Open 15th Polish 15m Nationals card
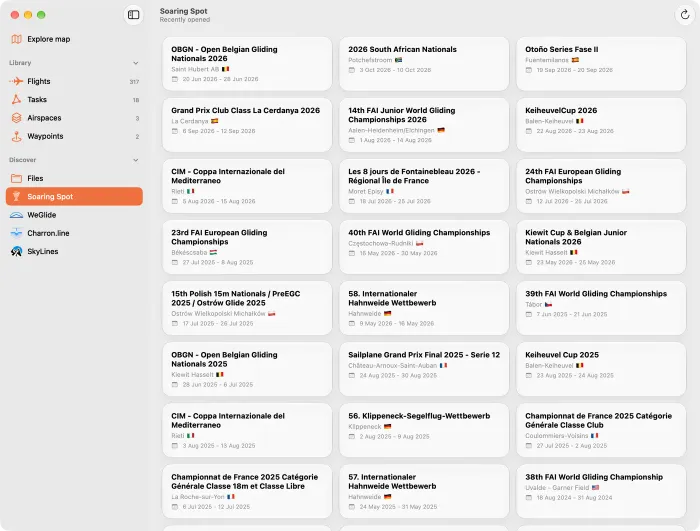This screenshot has width=700, height=531. coord(247,308)
